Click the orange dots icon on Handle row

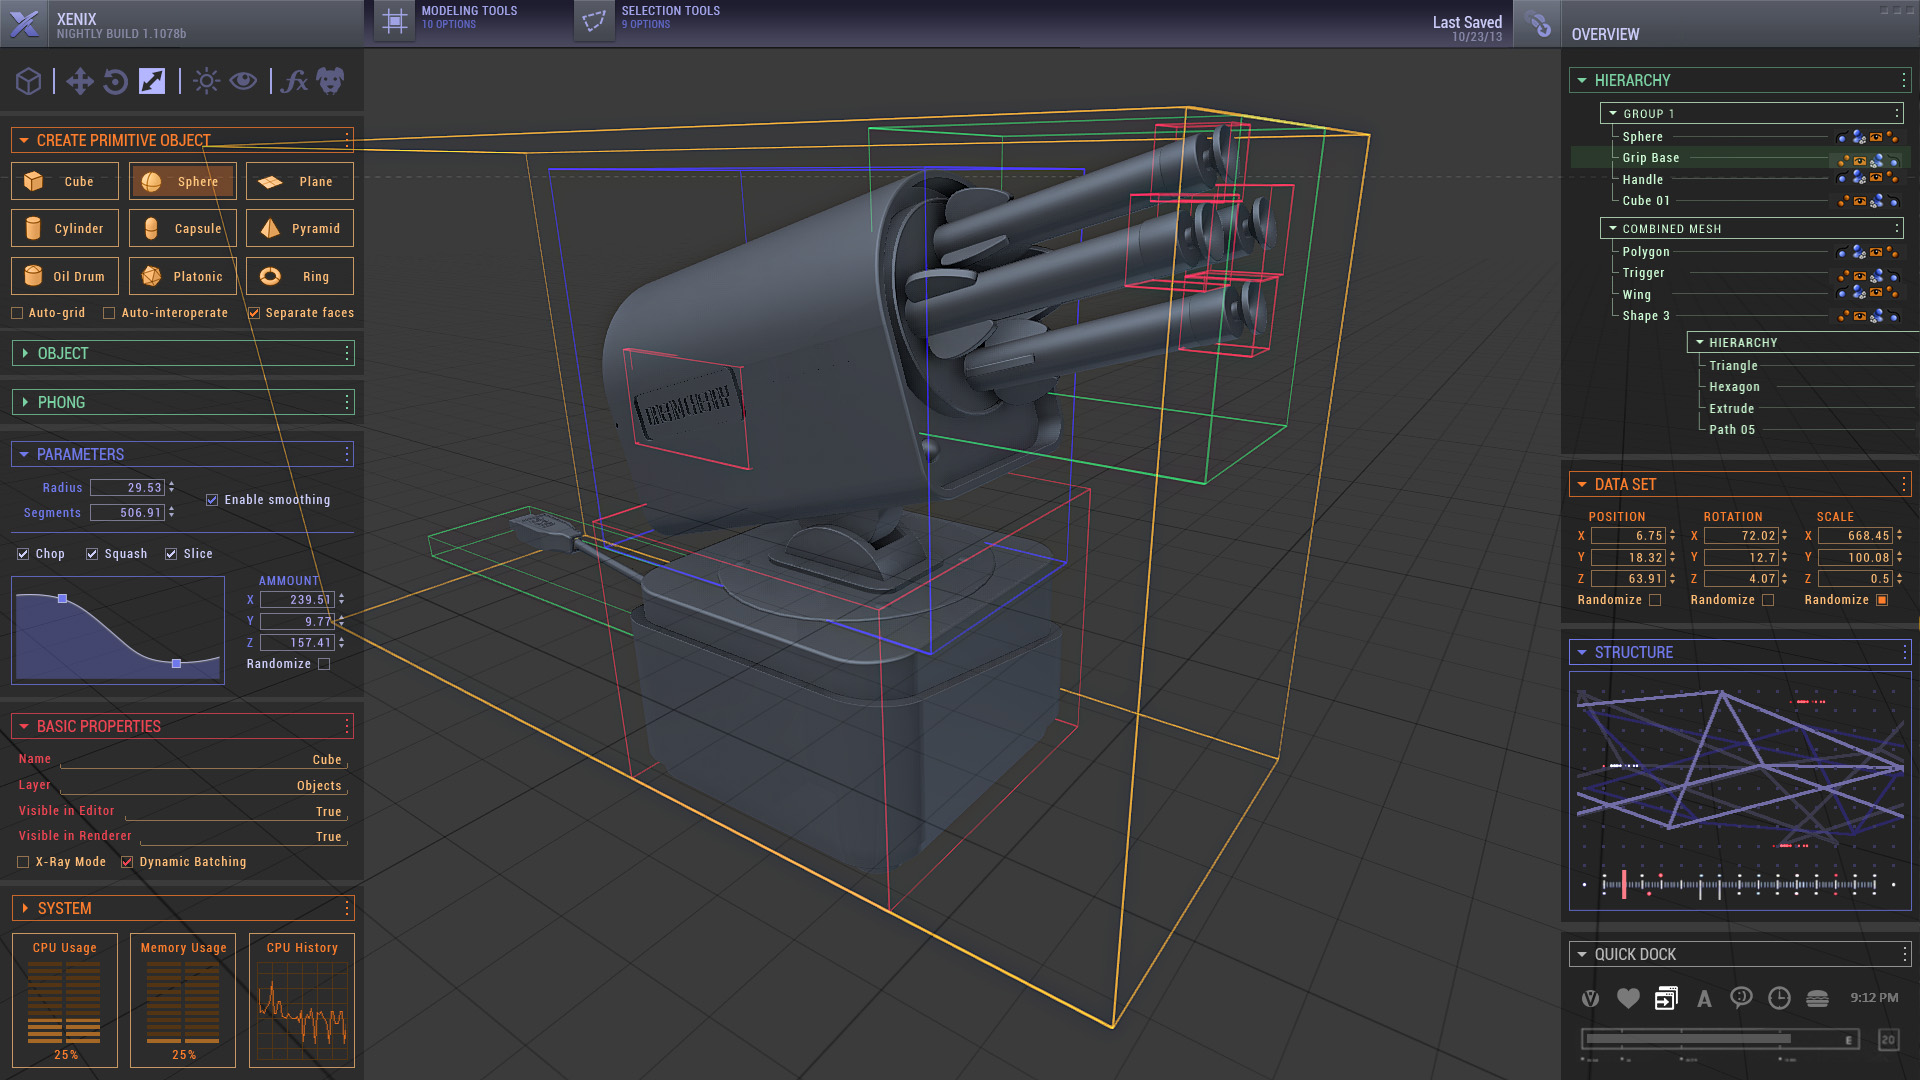pos(1892,179)
